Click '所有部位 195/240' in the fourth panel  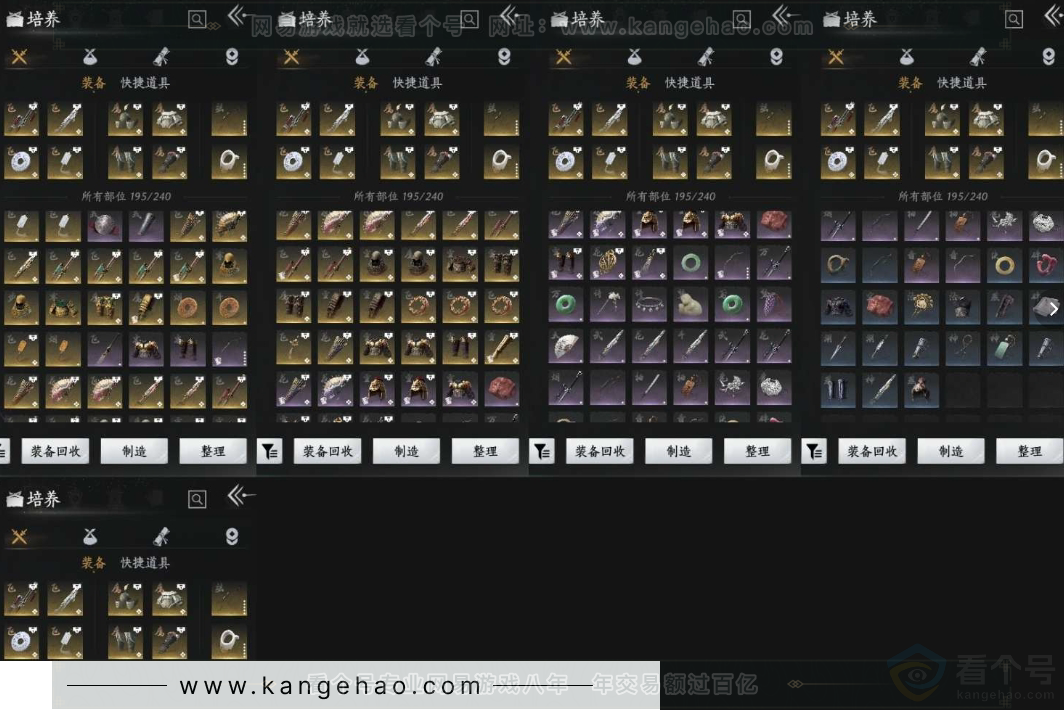tap(943, 196)
